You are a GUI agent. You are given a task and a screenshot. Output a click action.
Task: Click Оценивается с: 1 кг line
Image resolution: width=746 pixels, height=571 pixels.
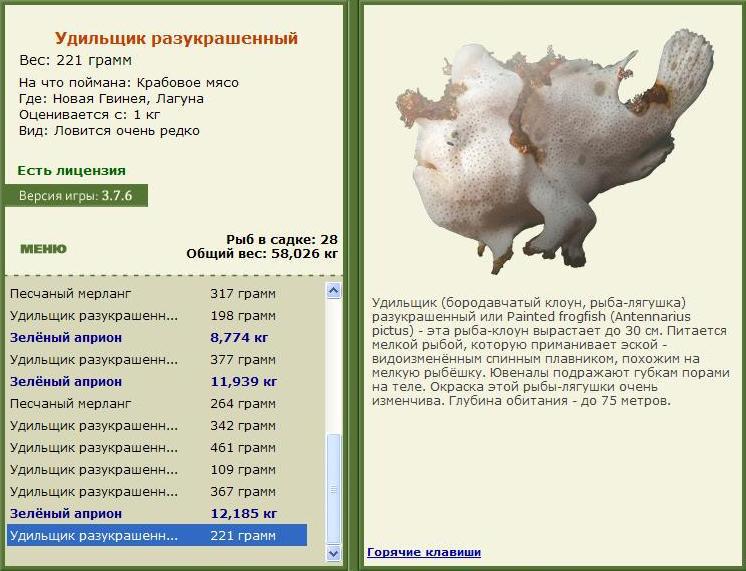[89, 115]
